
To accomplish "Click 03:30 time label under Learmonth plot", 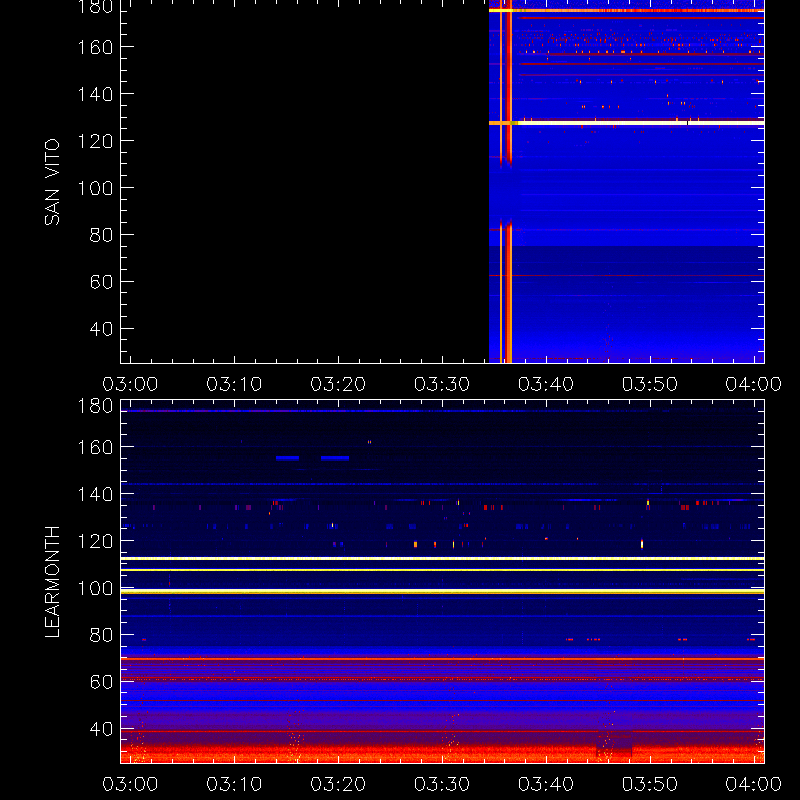I will pos(442,784).
